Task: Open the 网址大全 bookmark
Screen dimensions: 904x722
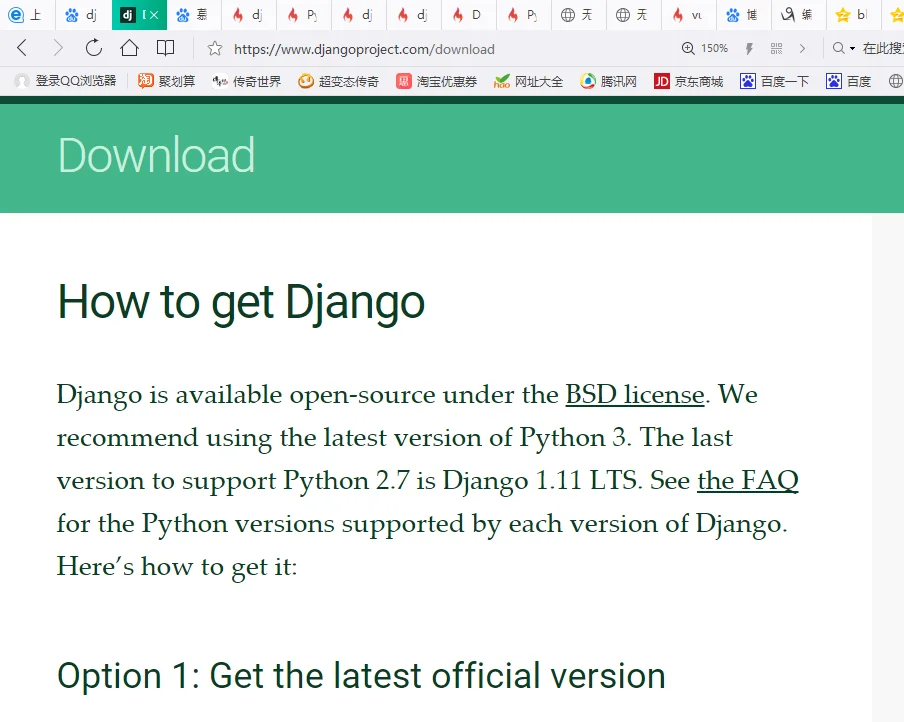Action: coord(528,81)
